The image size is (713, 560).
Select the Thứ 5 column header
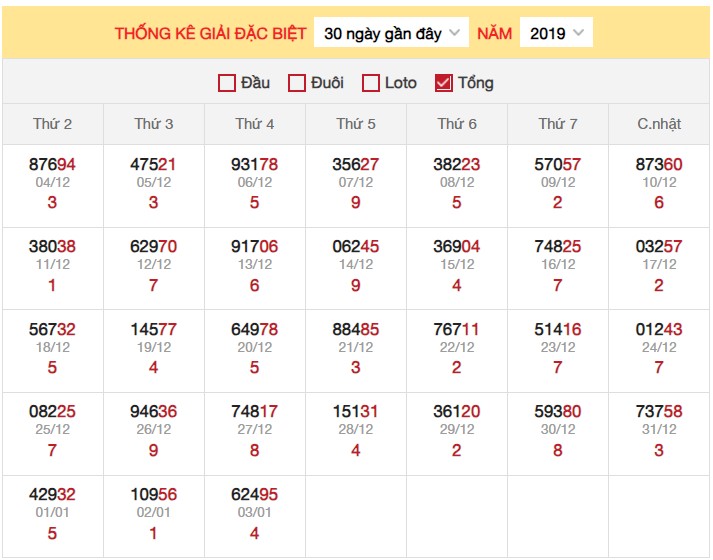[356, 124]
